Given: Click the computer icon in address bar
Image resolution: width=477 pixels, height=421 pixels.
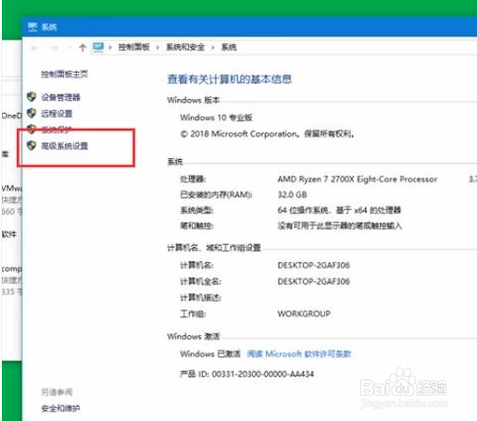Looking at the screenshot, I should [x=98, y=47].
